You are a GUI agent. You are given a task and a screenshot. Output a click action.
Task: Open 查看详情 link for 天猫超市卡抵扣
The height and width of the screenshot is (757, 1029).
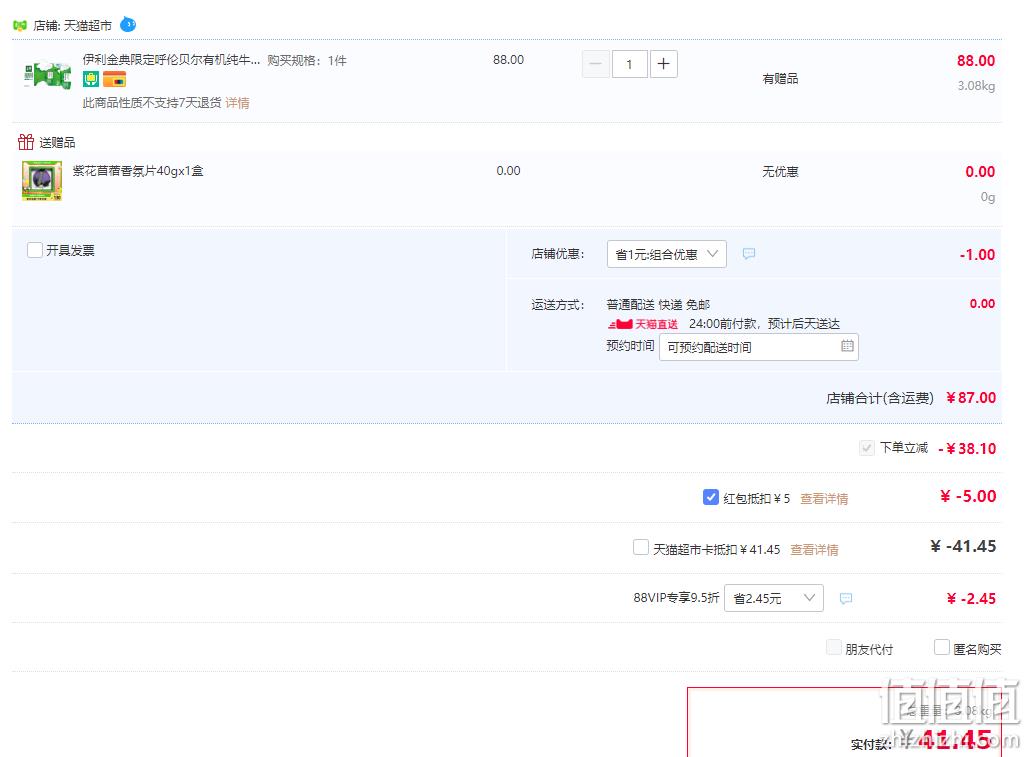pyautogui.click(x=814, y=550)
